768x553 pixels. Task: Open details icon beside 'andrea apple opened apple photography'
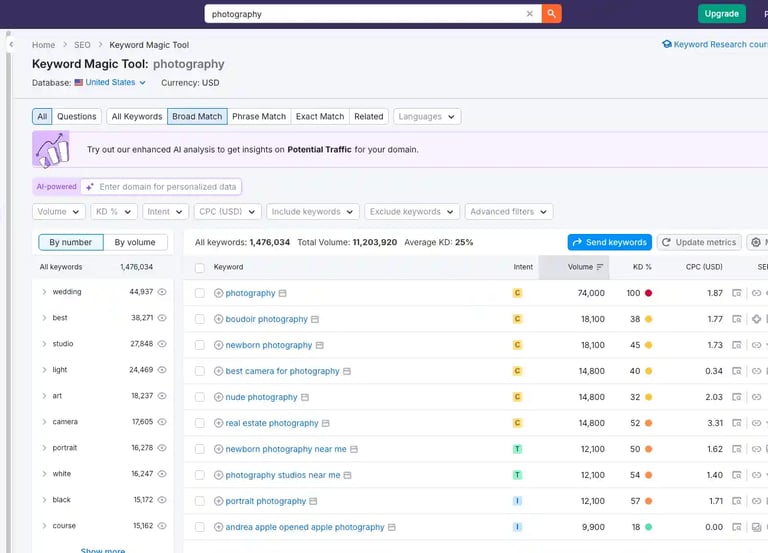coord(391,527)
